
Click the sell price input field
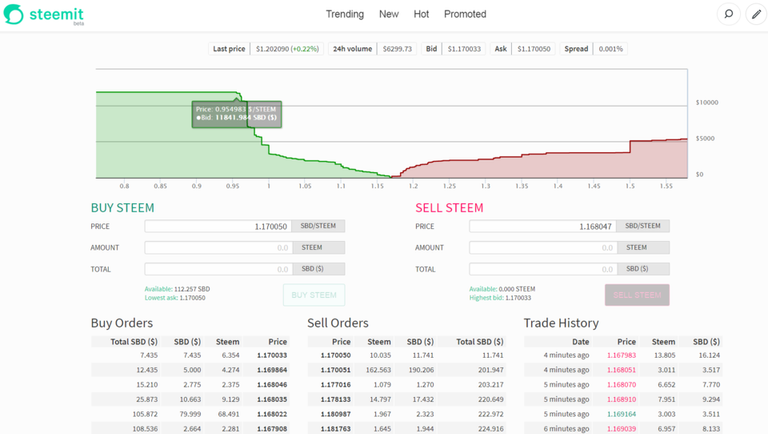[543, 227]
